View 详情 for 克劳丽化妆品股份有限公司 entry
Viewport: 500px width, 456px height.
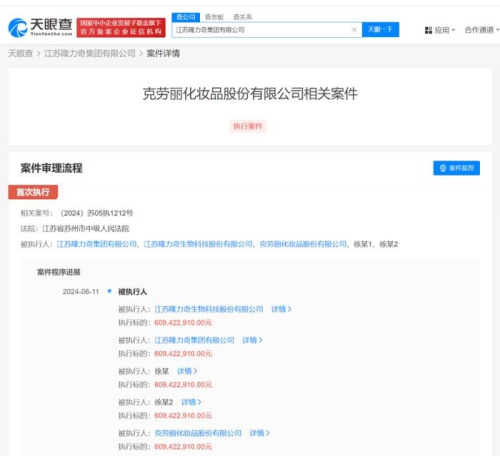coord(259,433)
